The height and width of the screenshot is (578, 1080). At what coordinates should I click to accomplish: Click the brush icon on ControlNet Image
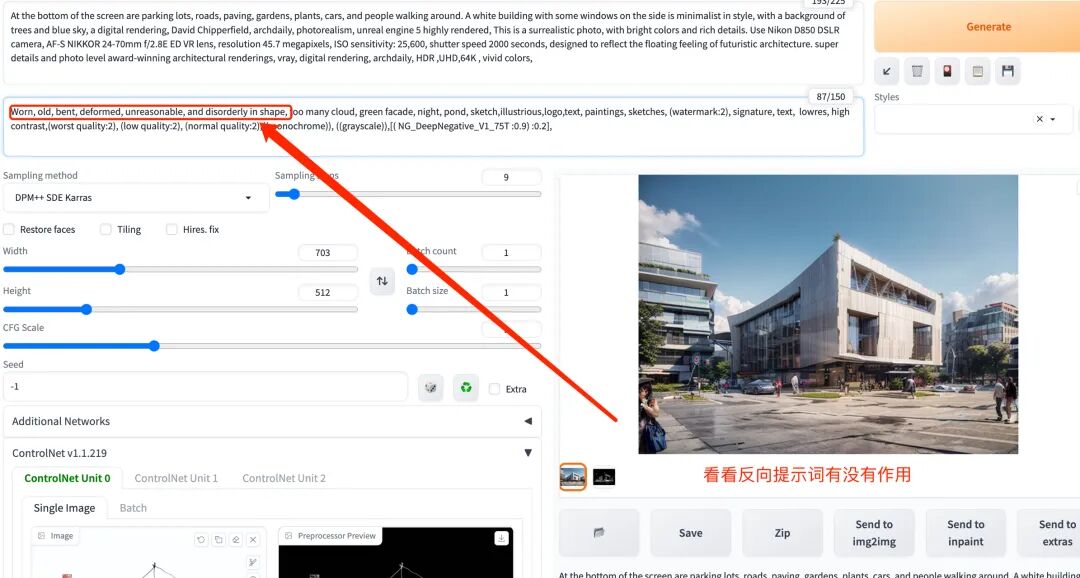coord(253,562)
